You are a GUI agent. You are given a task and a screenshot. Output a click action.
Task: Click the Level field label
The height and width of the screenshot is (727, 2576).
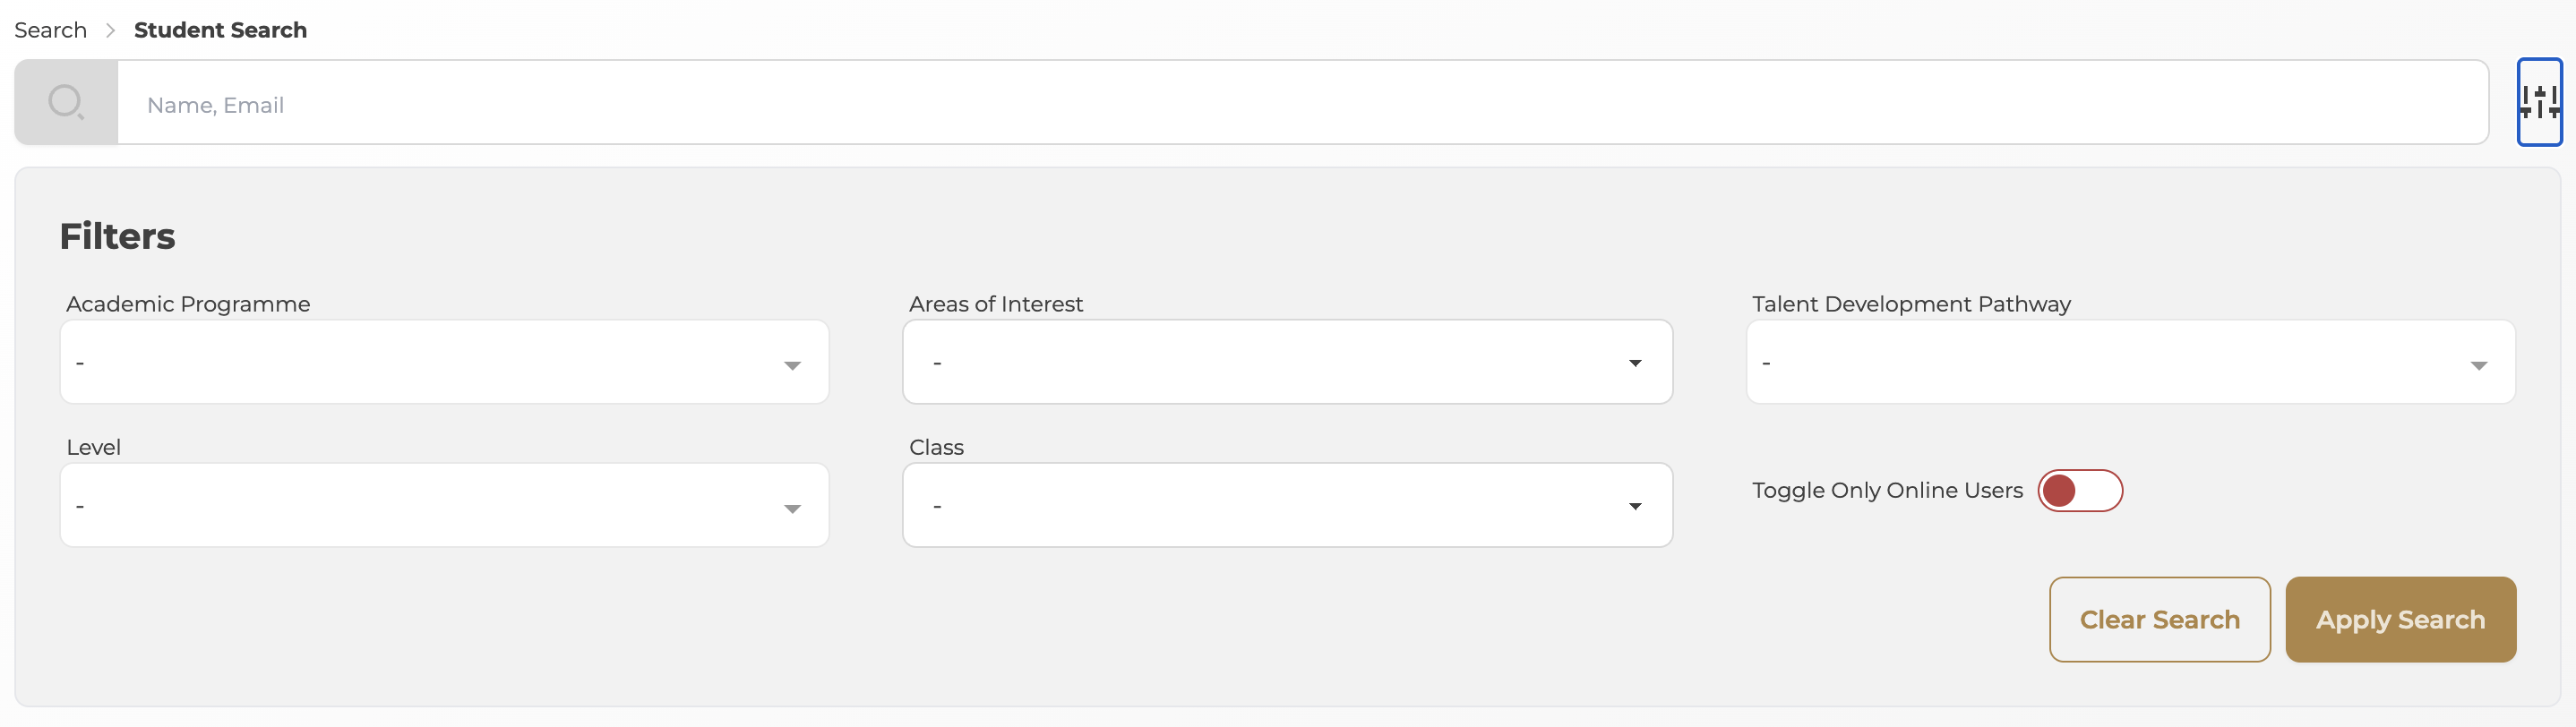point(93,447)
